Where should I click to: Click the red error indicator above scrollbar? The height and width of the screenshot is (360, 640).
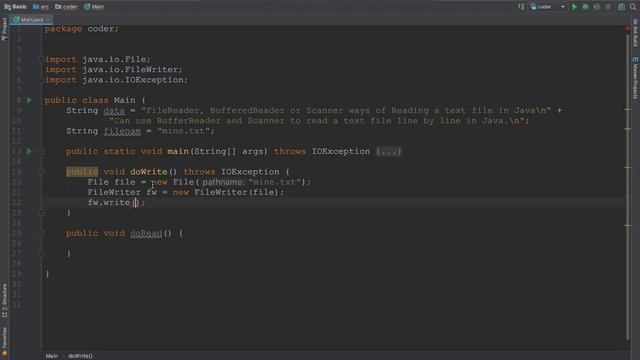pyautogui.click(x=627, y=28)
